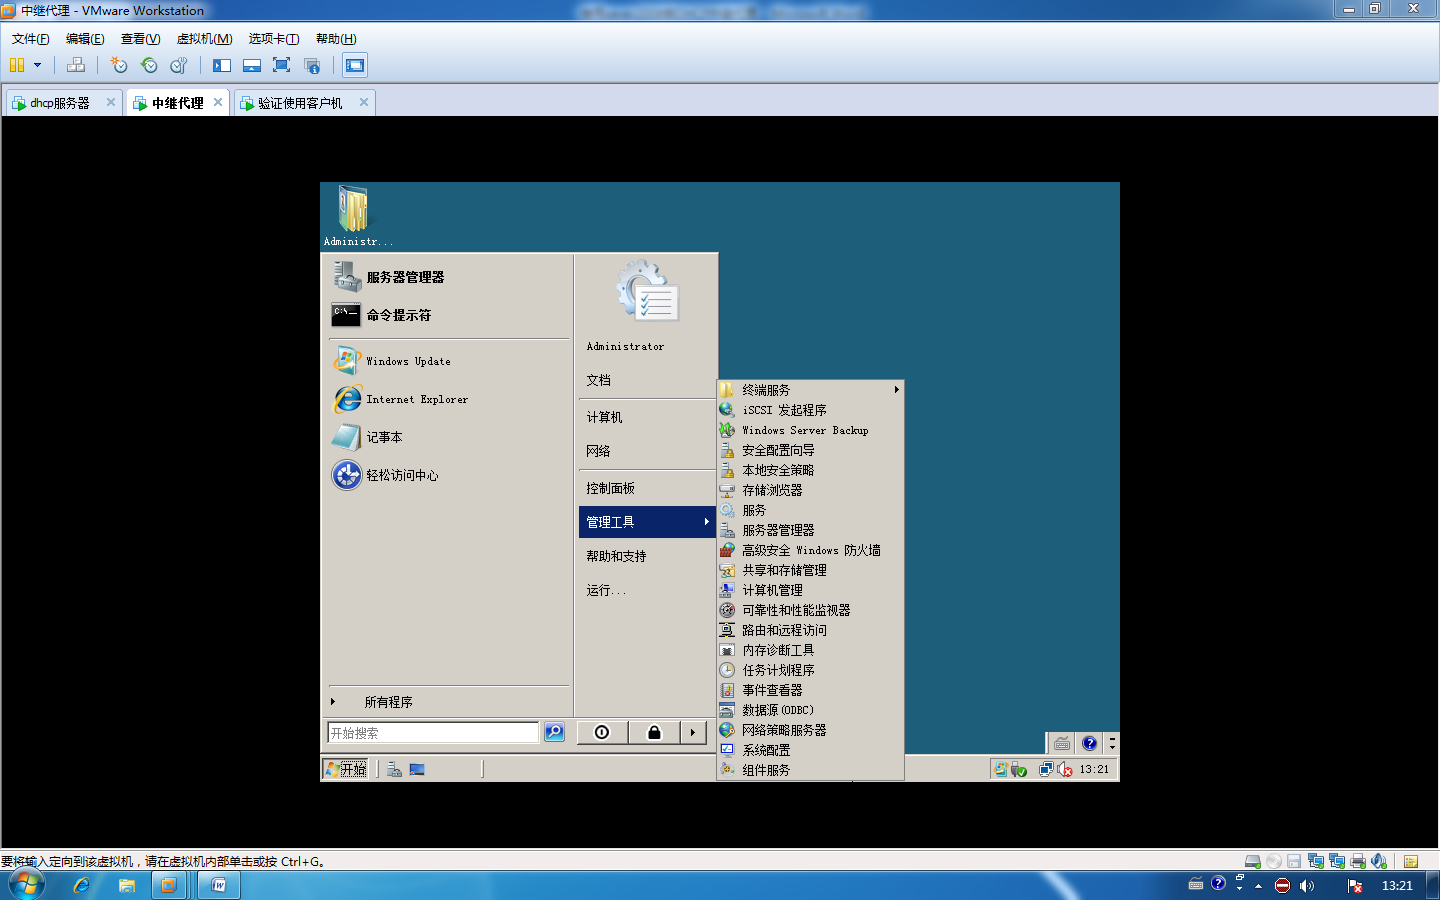Open the 文件(F) menu
The width and height of the screenshot is (1440, 900).
[x=30, y=39]
